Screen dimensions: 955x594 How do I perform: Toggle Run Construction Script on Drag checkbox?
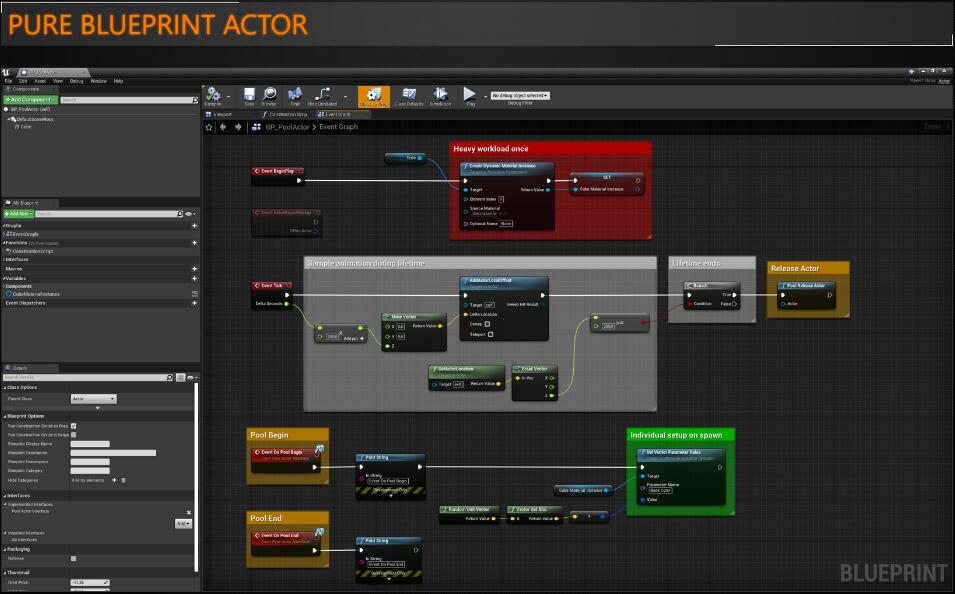[x=74, y=426]
